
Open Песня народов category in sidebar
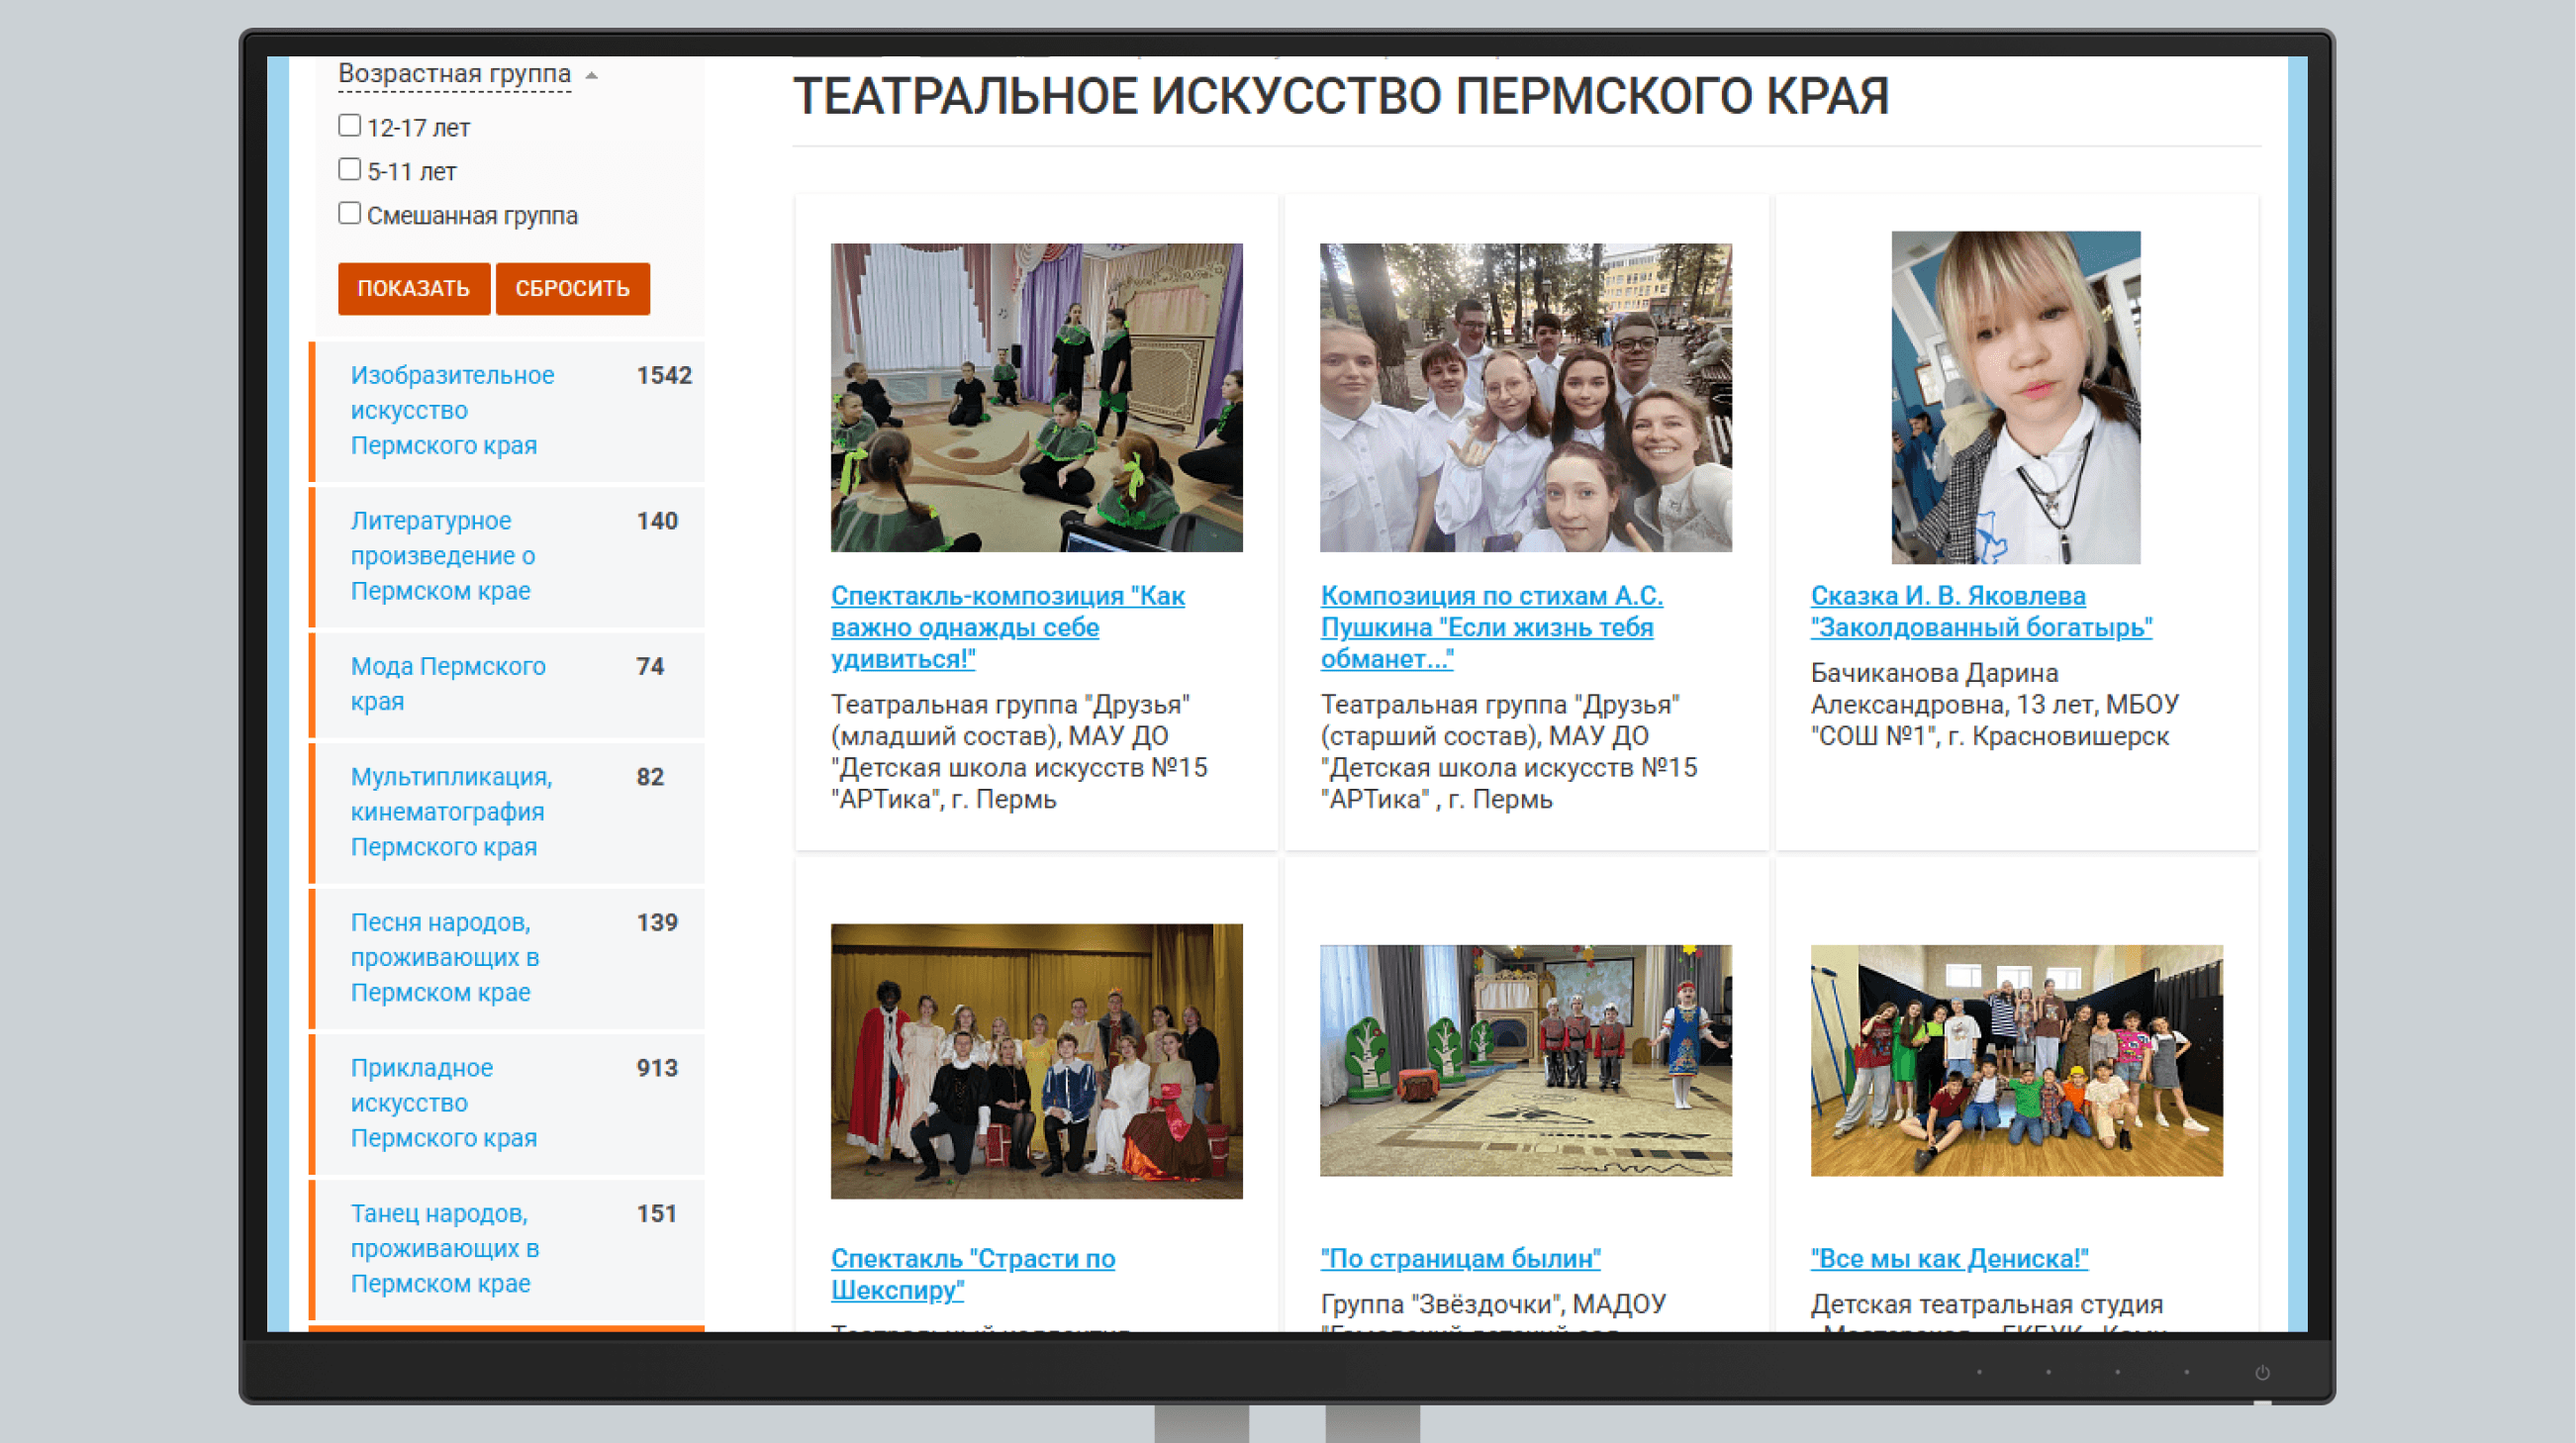[445, 957]
